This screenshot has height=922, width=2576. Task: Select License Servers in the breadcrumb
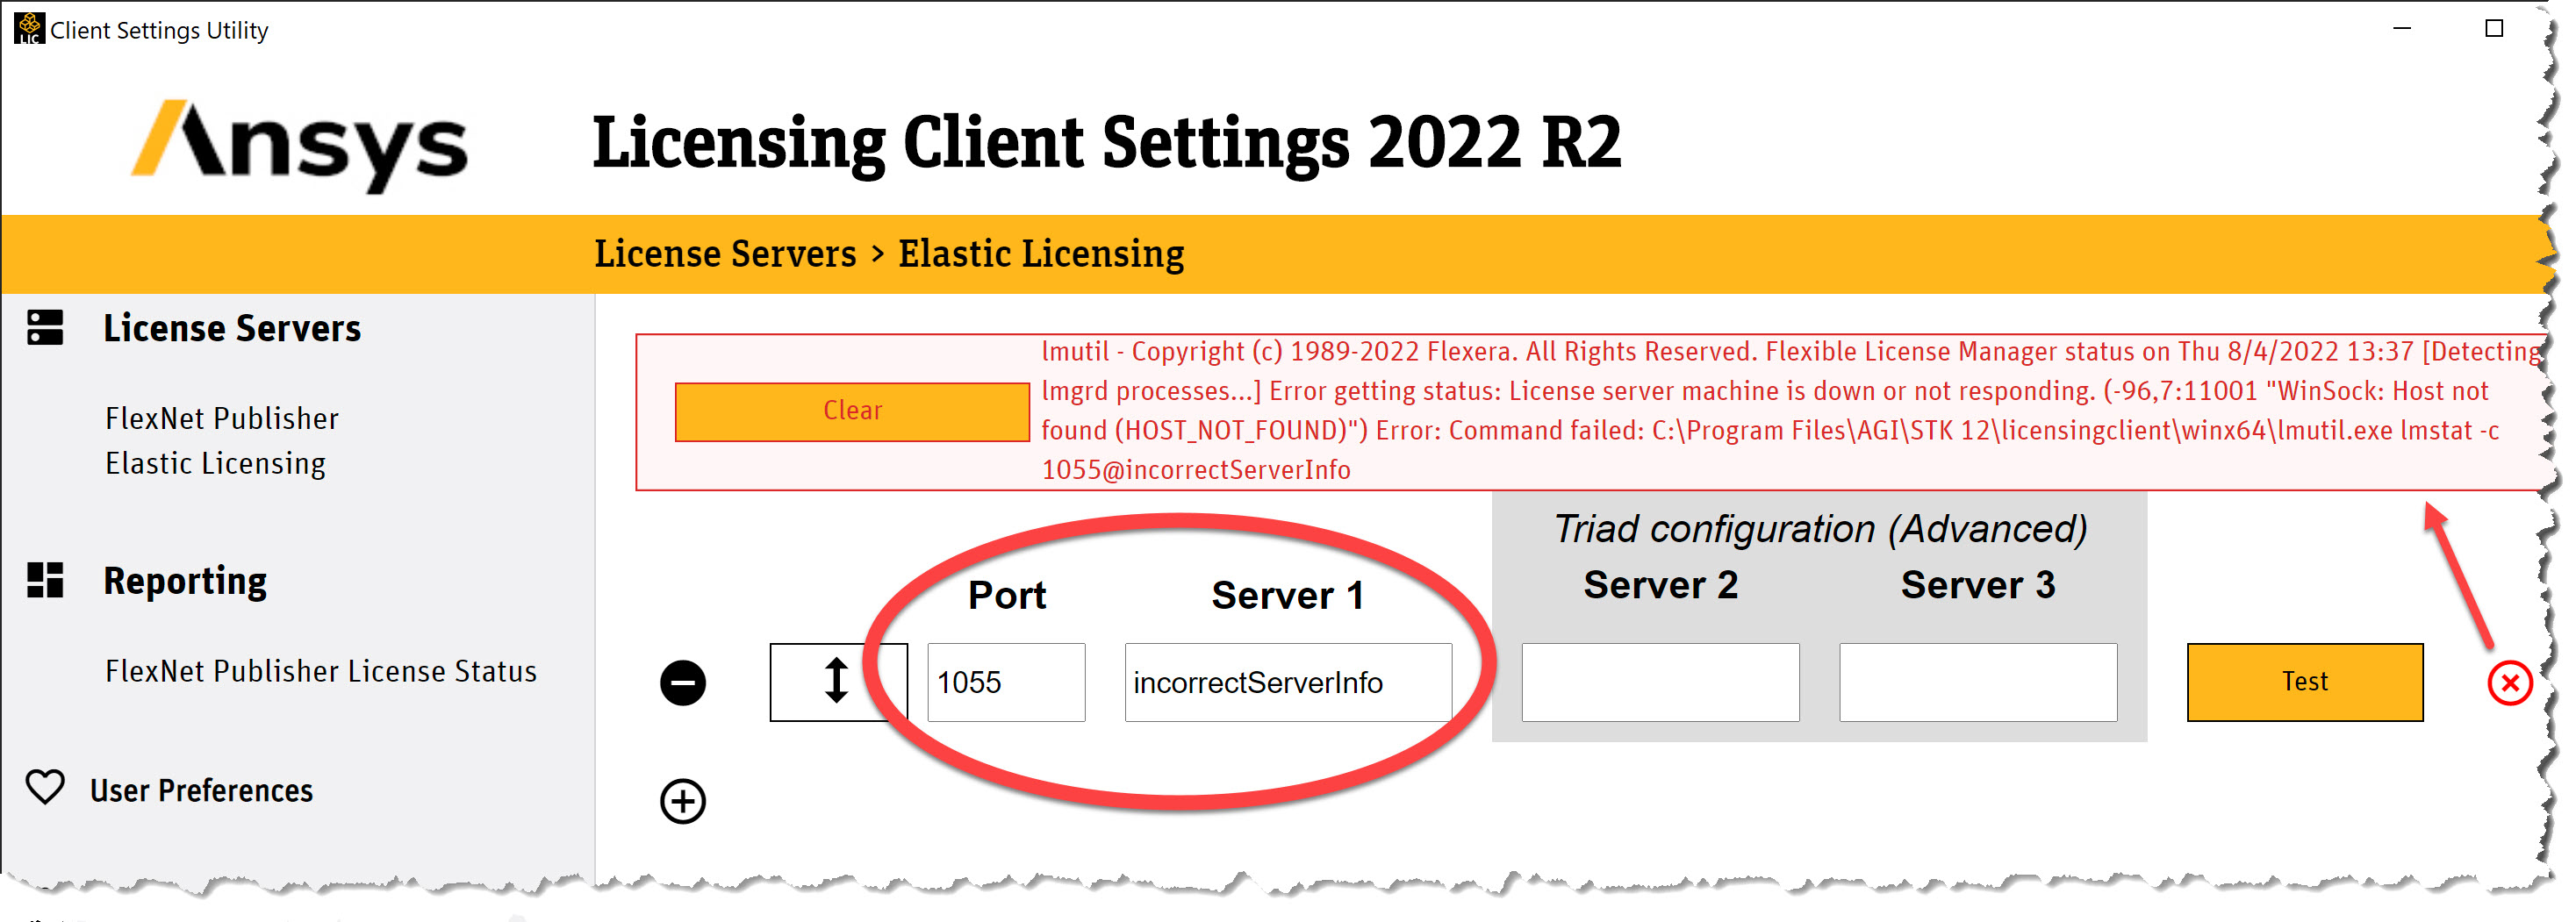pos(723,253)
